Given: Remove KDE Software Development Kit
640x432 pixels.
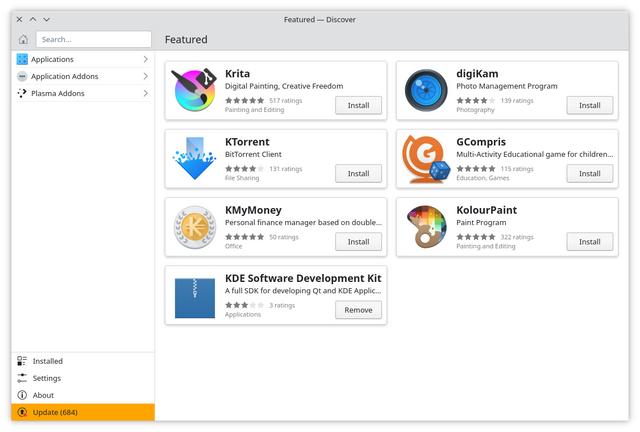Looking at the screenshot, I should click(x=358, y=310).
